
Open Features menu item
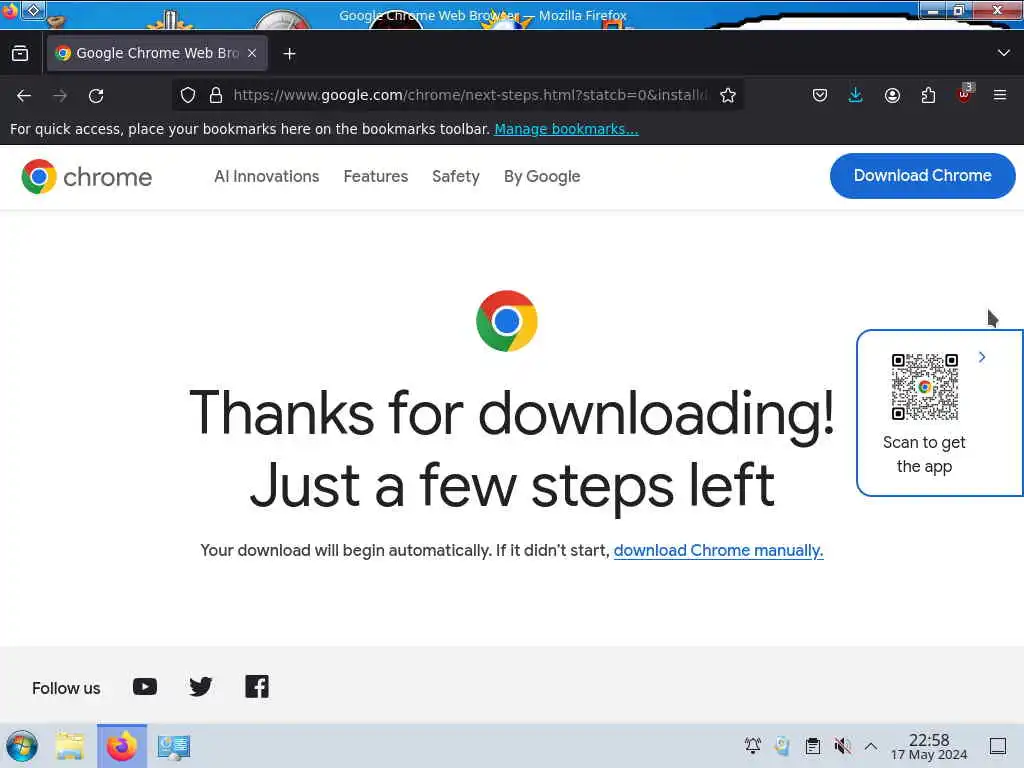pyautogui.click(x=376, y=176)
